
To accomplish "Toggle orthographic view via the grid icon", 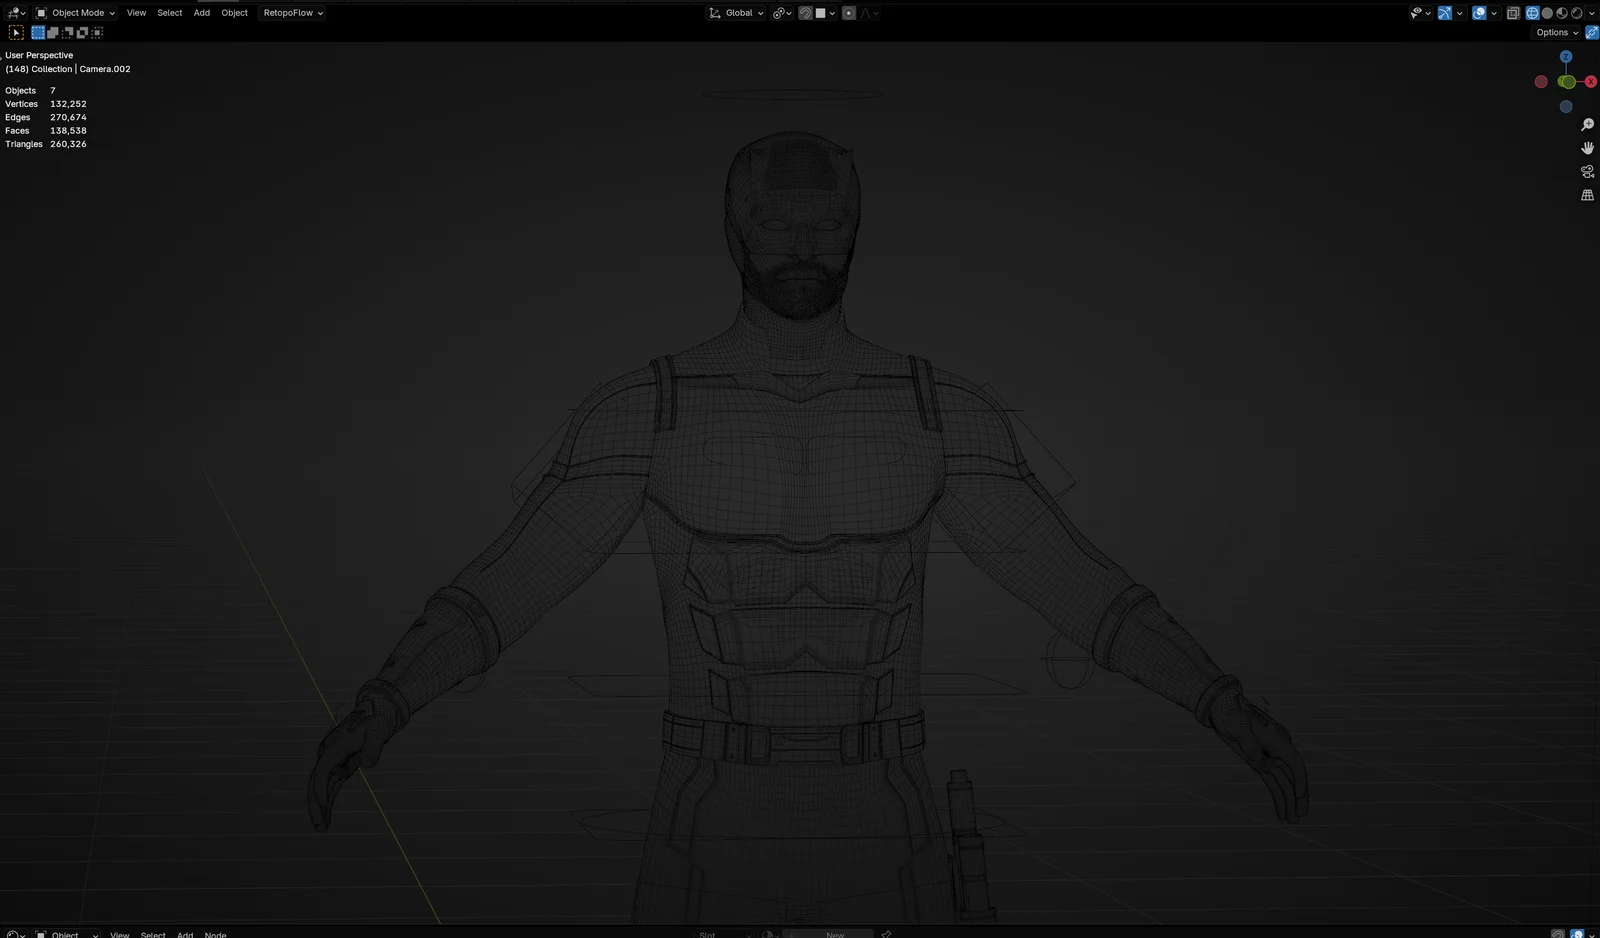I will 1587,194.
